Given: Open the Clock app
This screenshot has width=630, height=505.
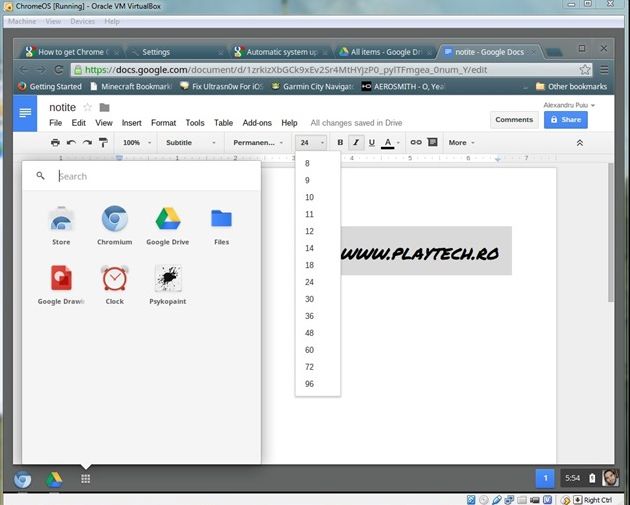Looking at the screenshot, I should [115, 284].
